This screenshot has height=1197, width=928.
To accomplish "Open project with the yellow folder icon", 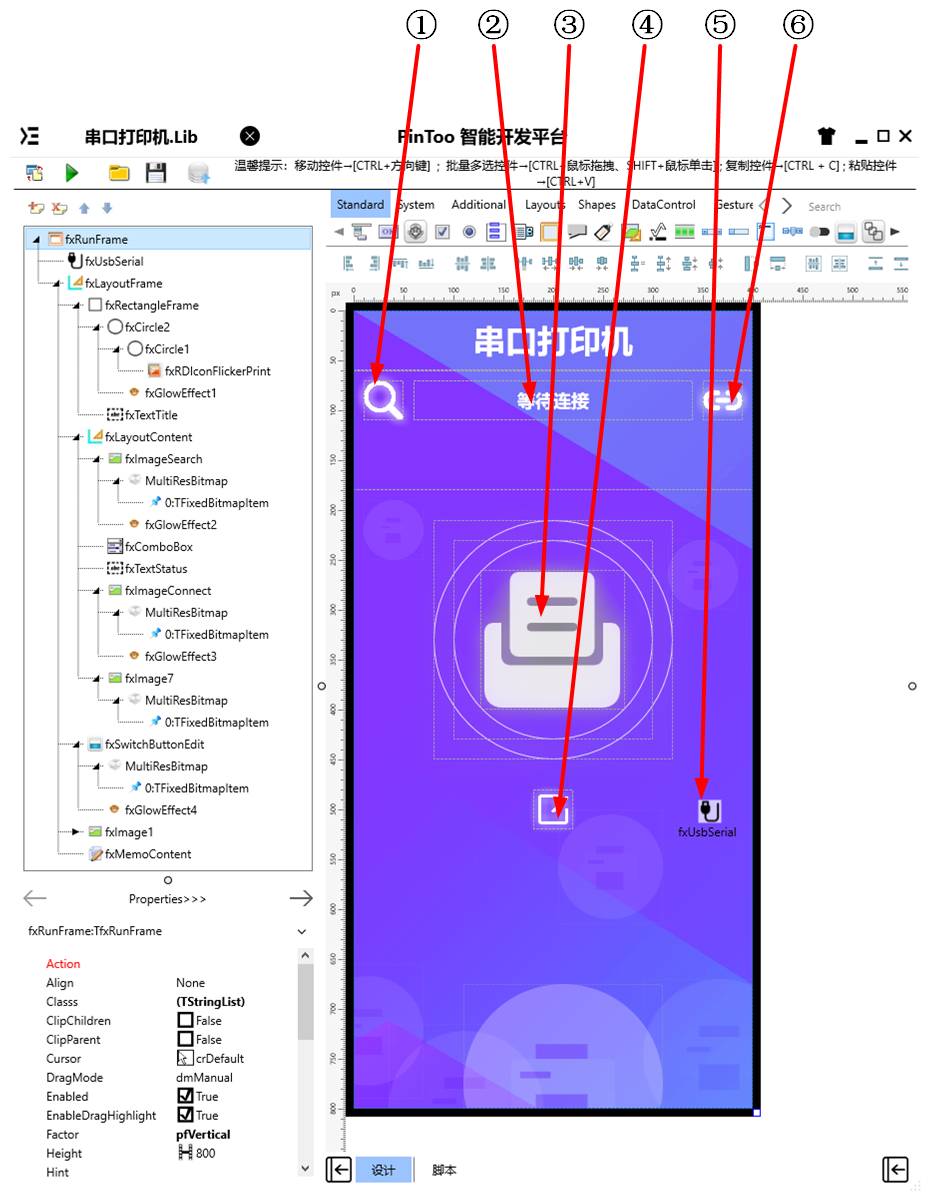I will (118, 173).
